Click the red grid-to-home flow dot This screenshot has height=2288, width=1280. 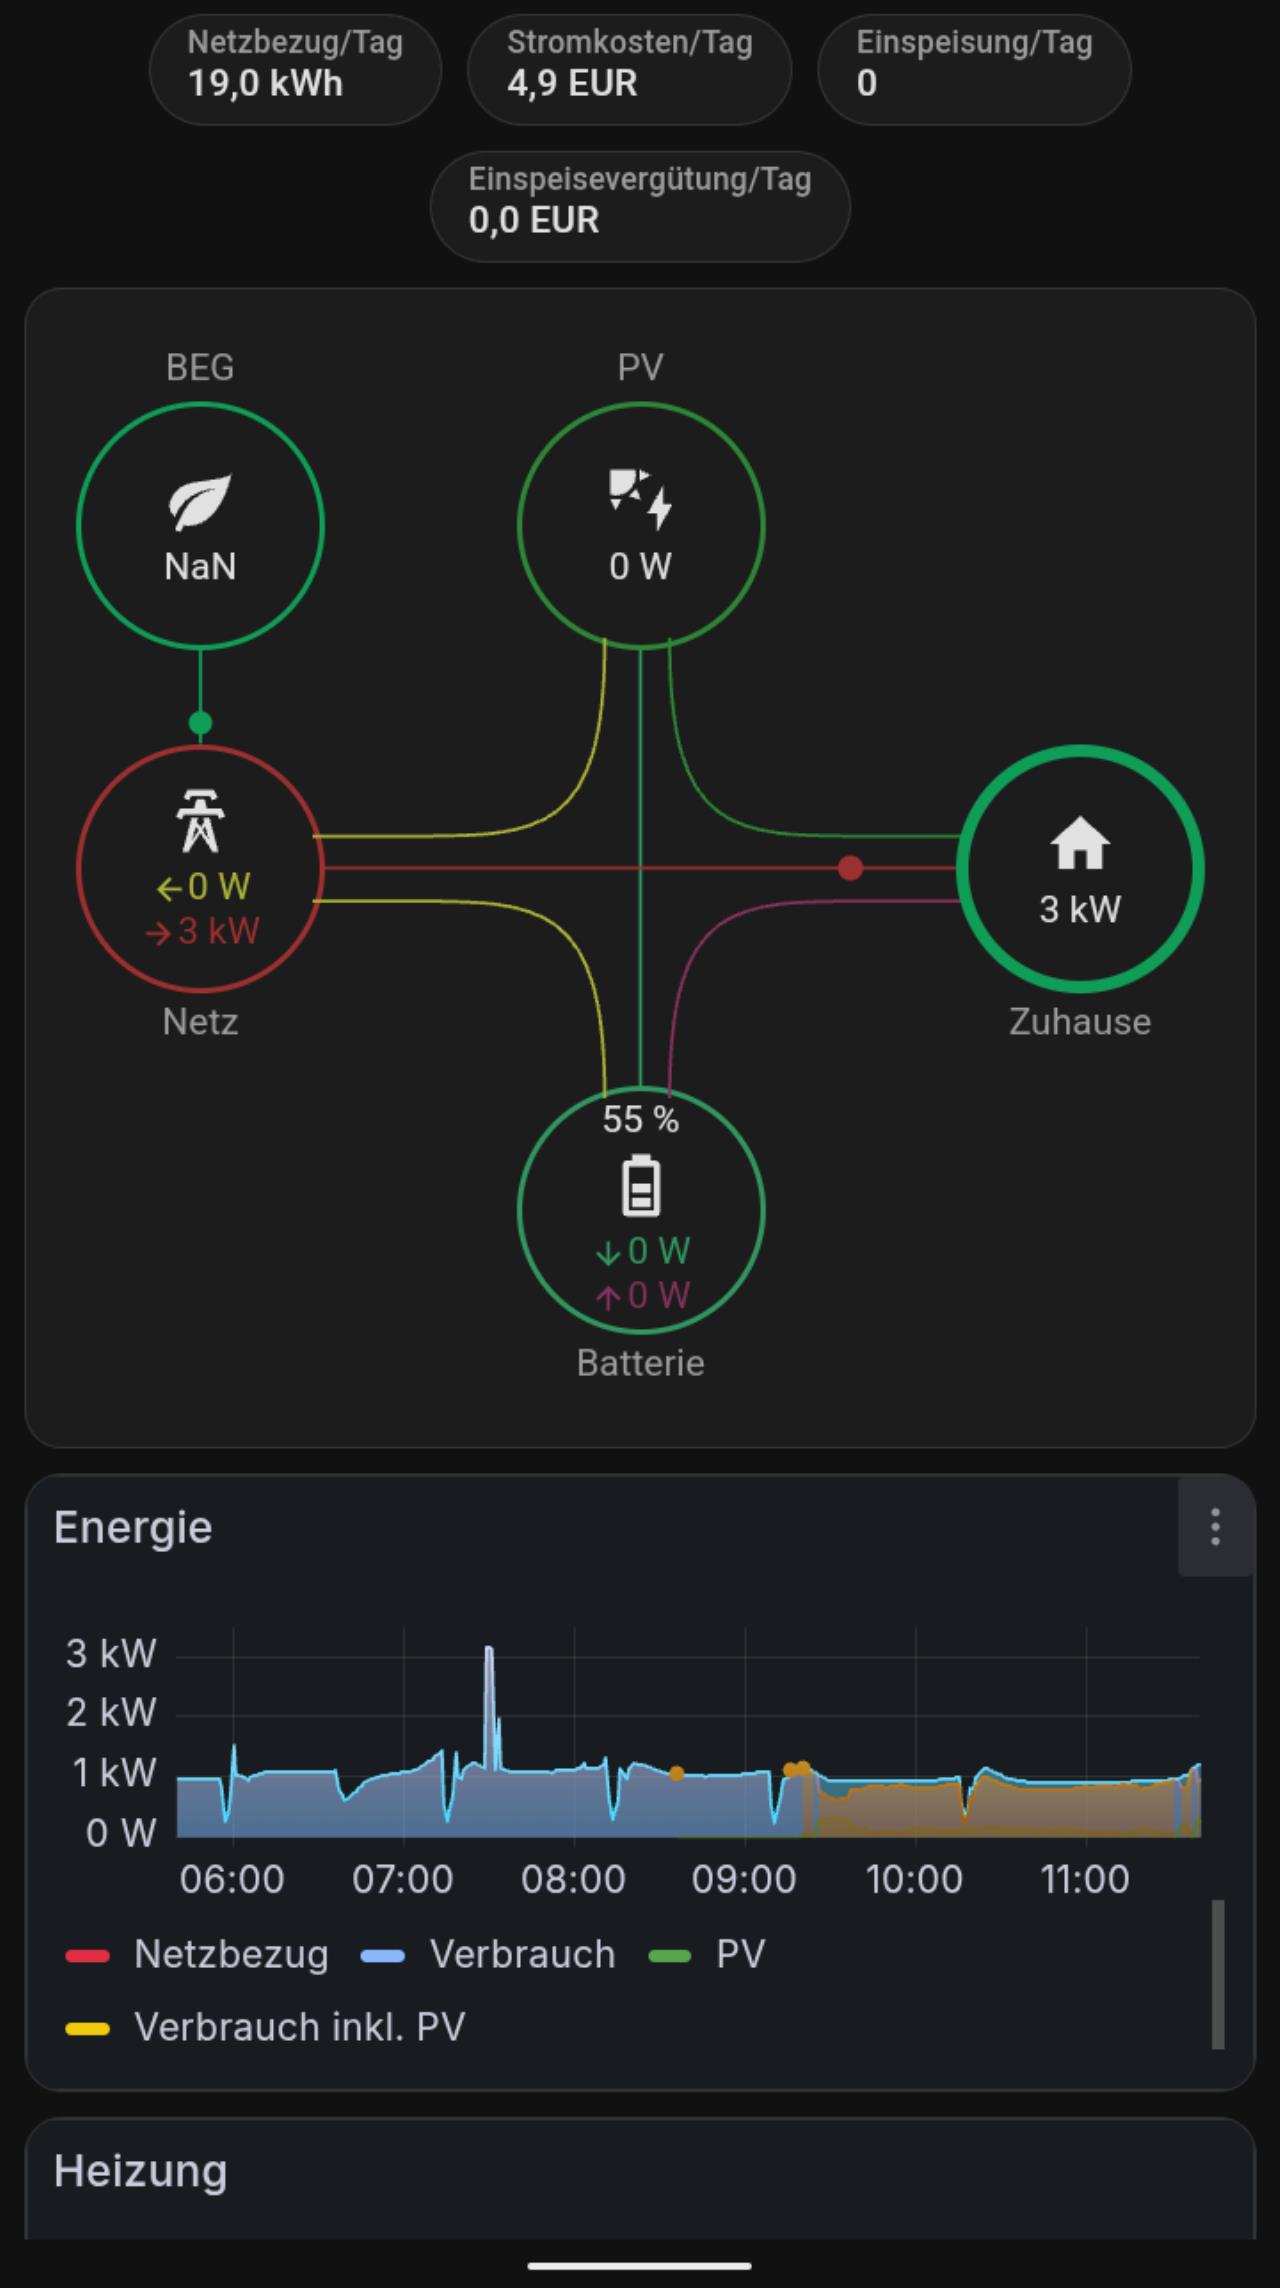(x=850, y=868)
